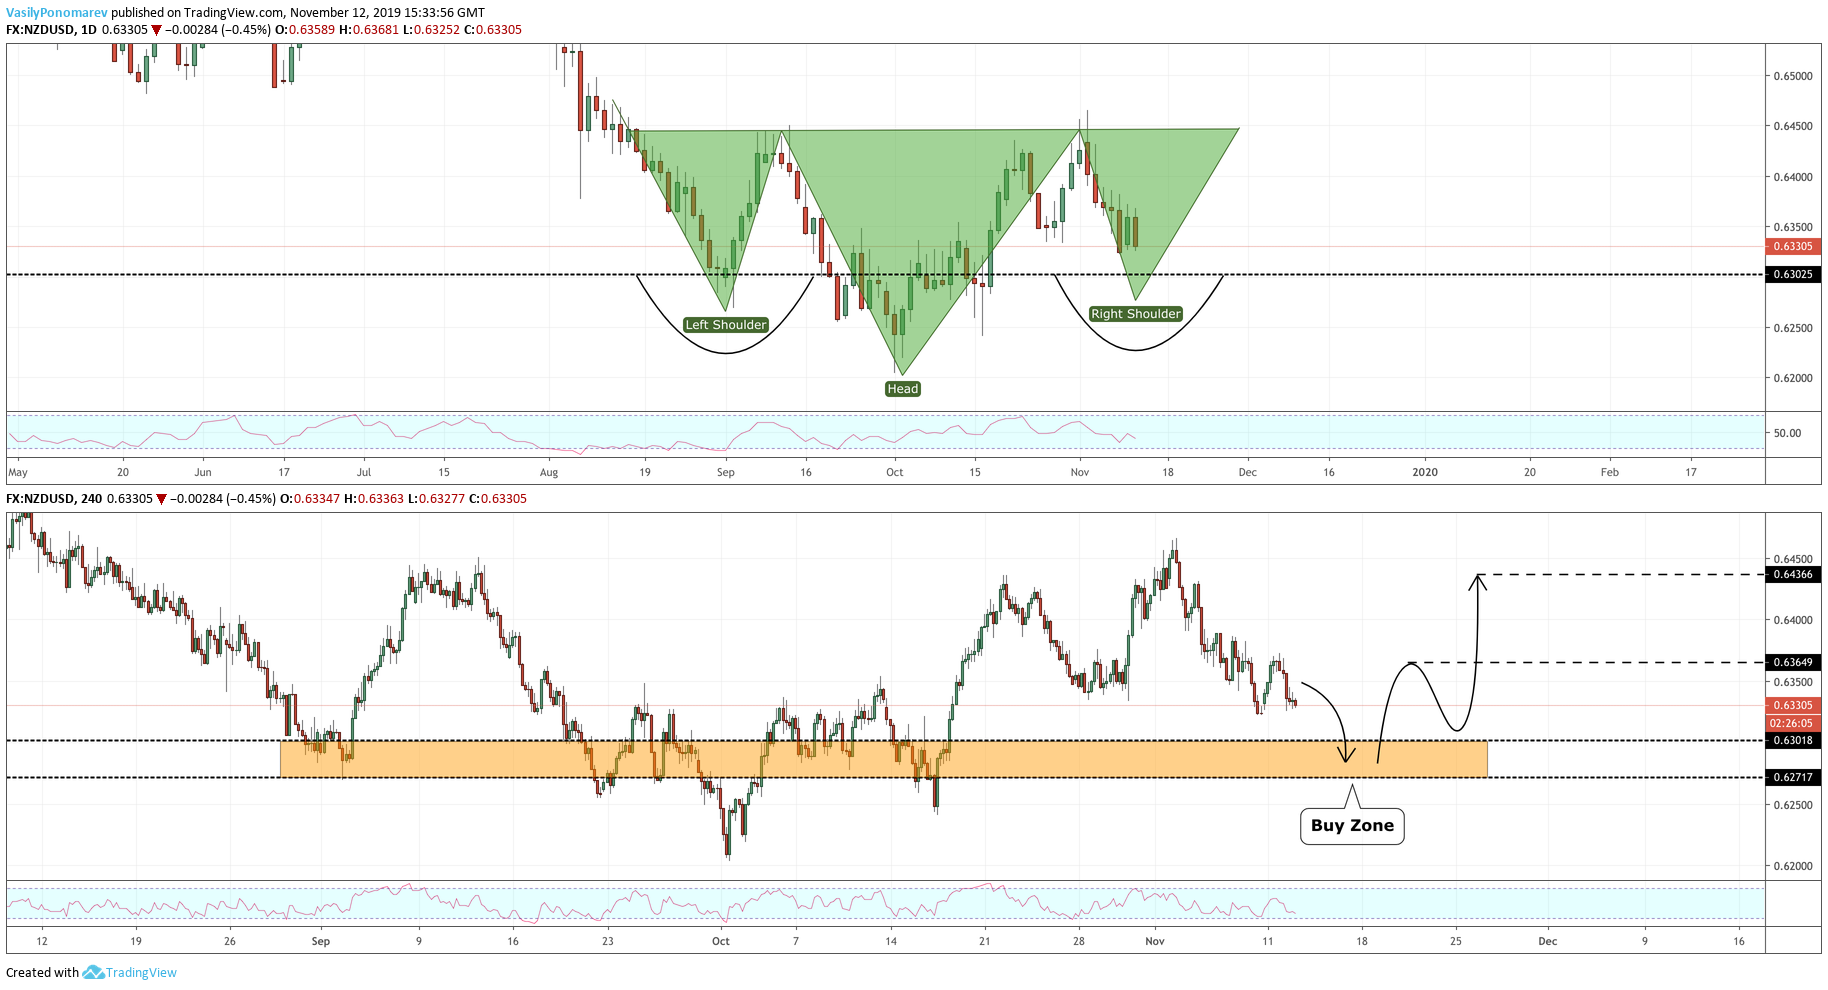This screenshot has height=990, width=1828.
Task: Click the lower chart 0.63305 red price tag
Action: pyautogui.click(x=1793, y=705)
